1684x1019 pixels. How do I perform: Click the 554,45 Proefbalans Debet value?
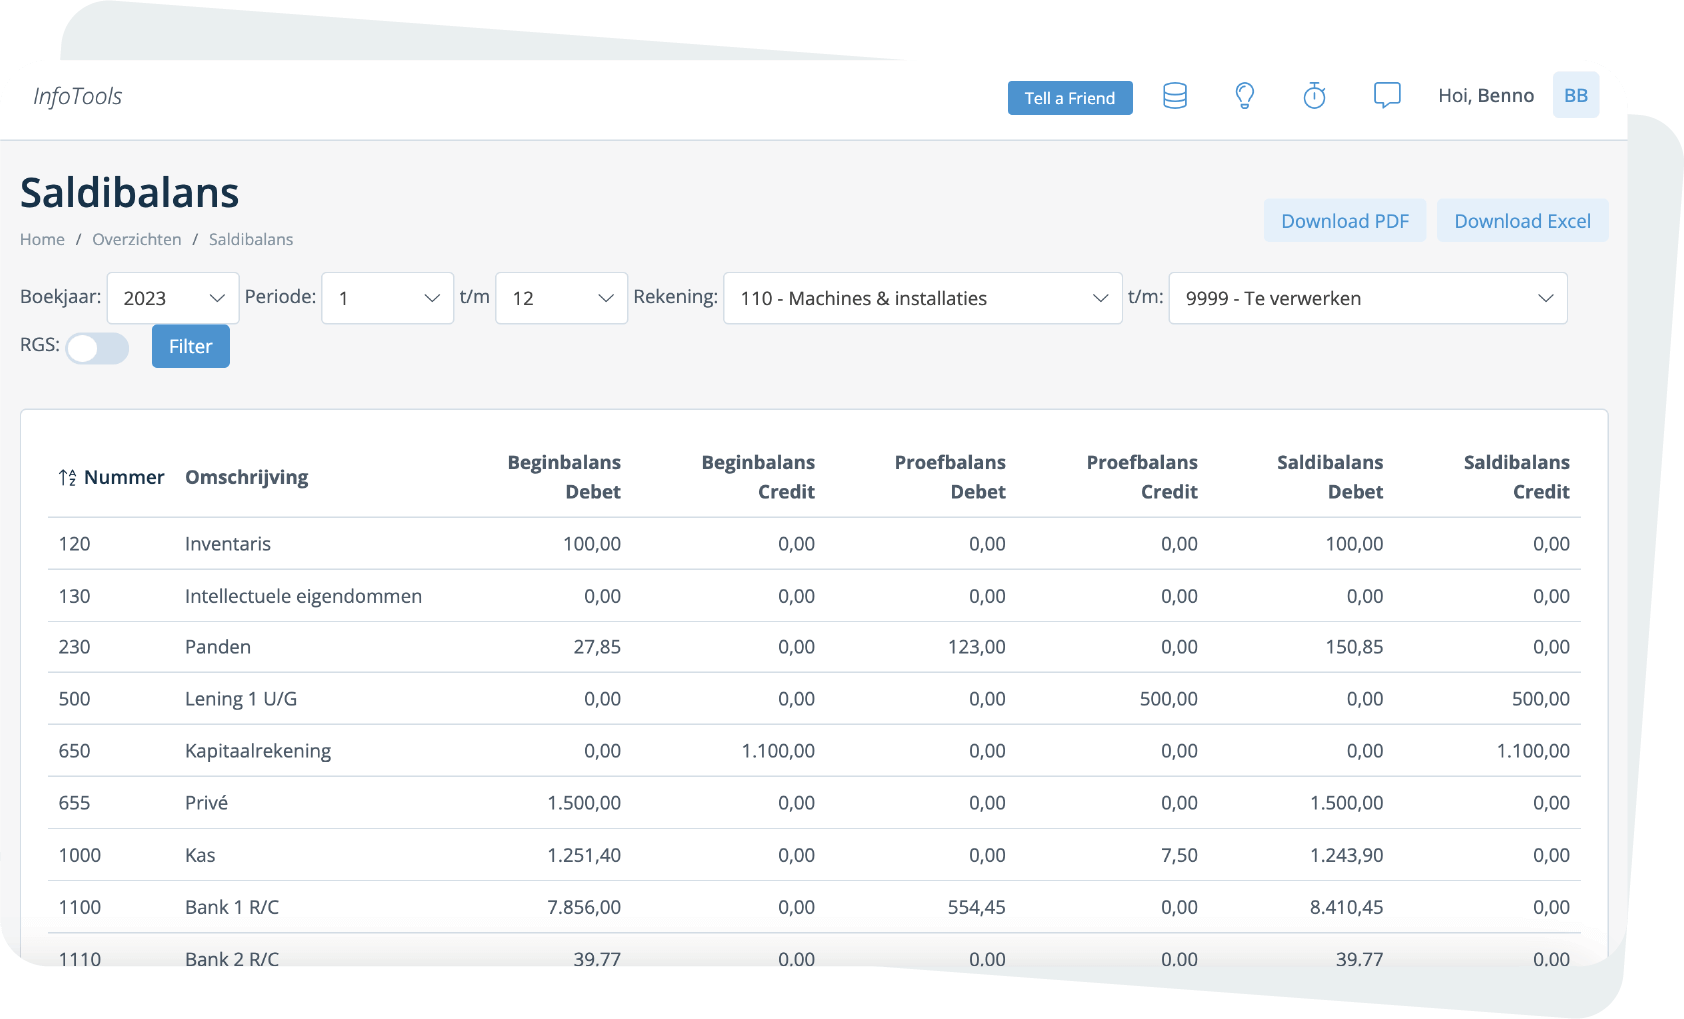977,907
